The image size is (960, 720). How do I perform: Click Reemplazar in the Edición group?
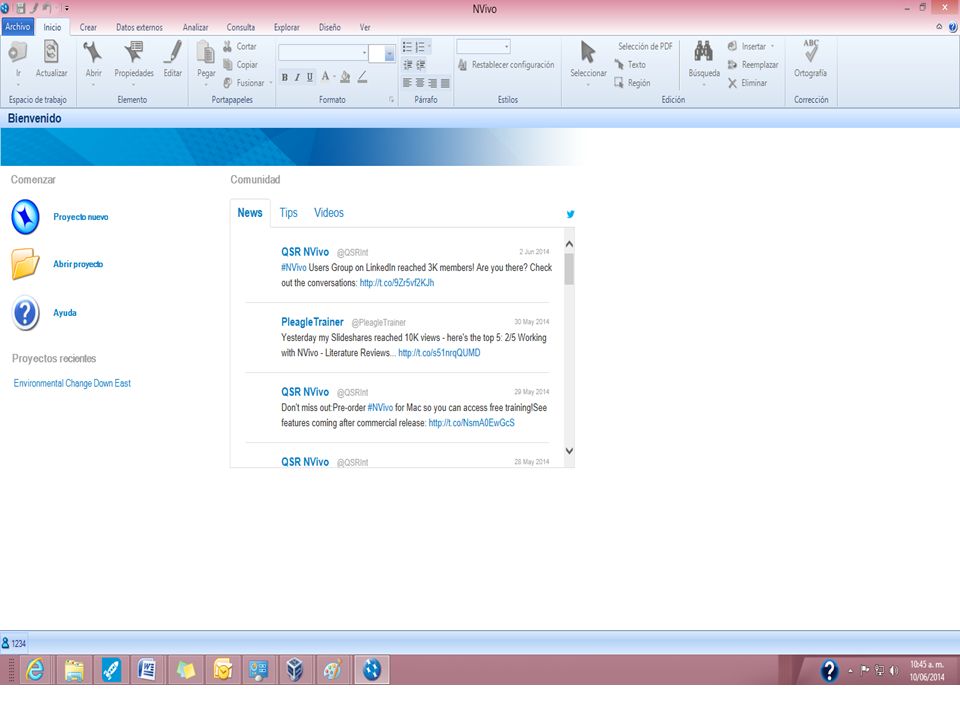pos(753,65)
